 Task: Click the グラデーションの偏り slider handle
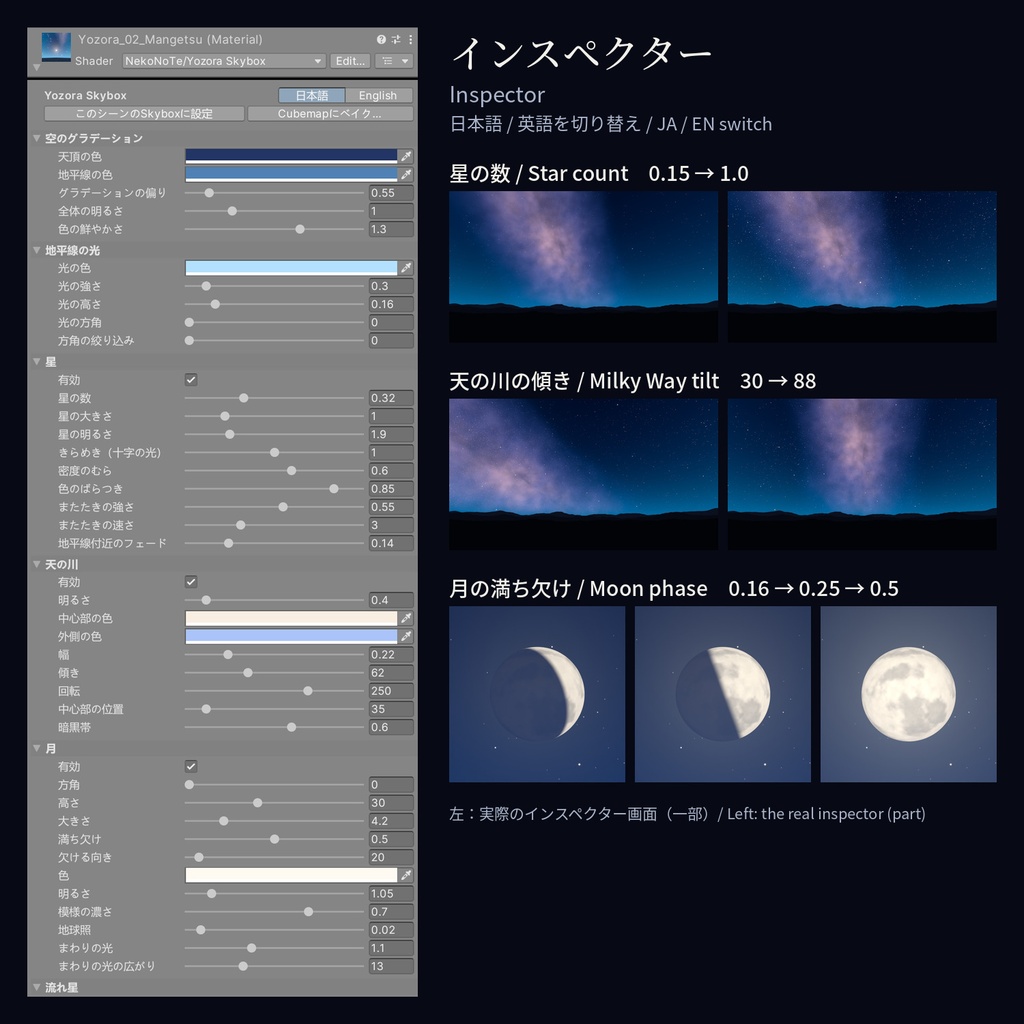coord(209,193)
